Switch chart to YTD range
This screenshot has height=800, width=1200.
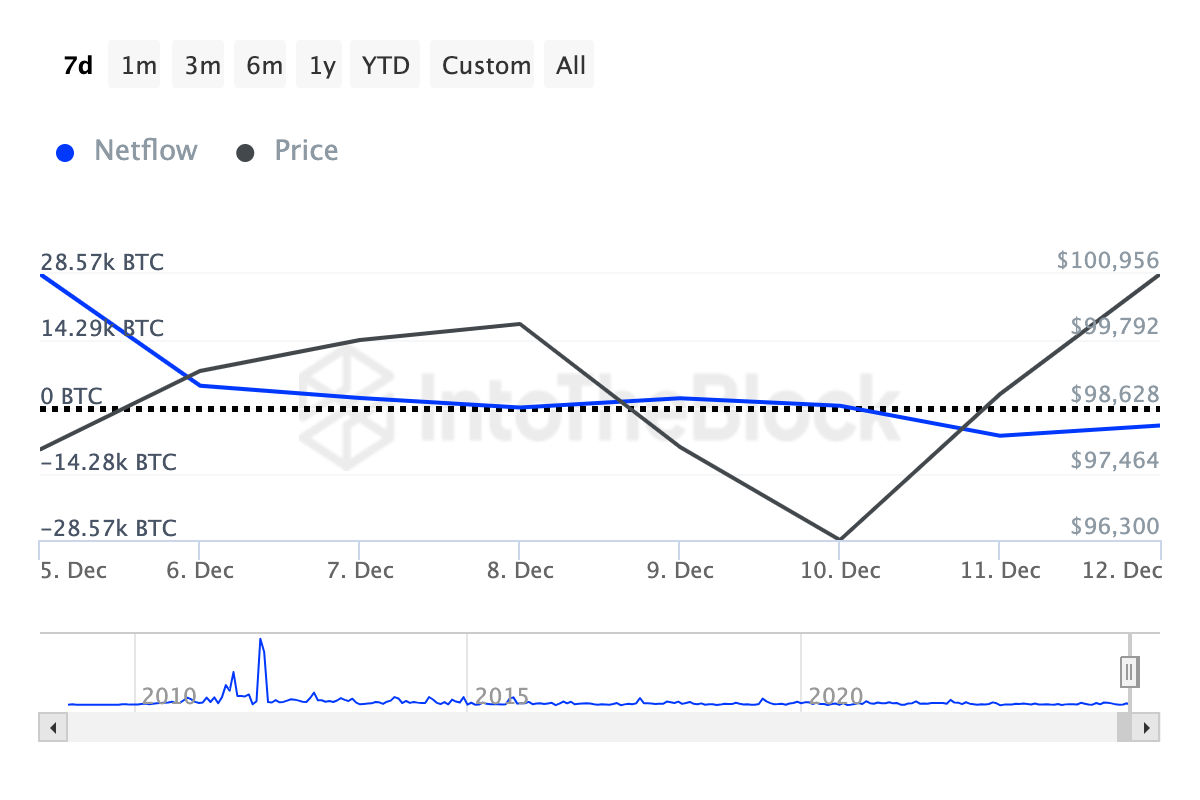[386, 65]
